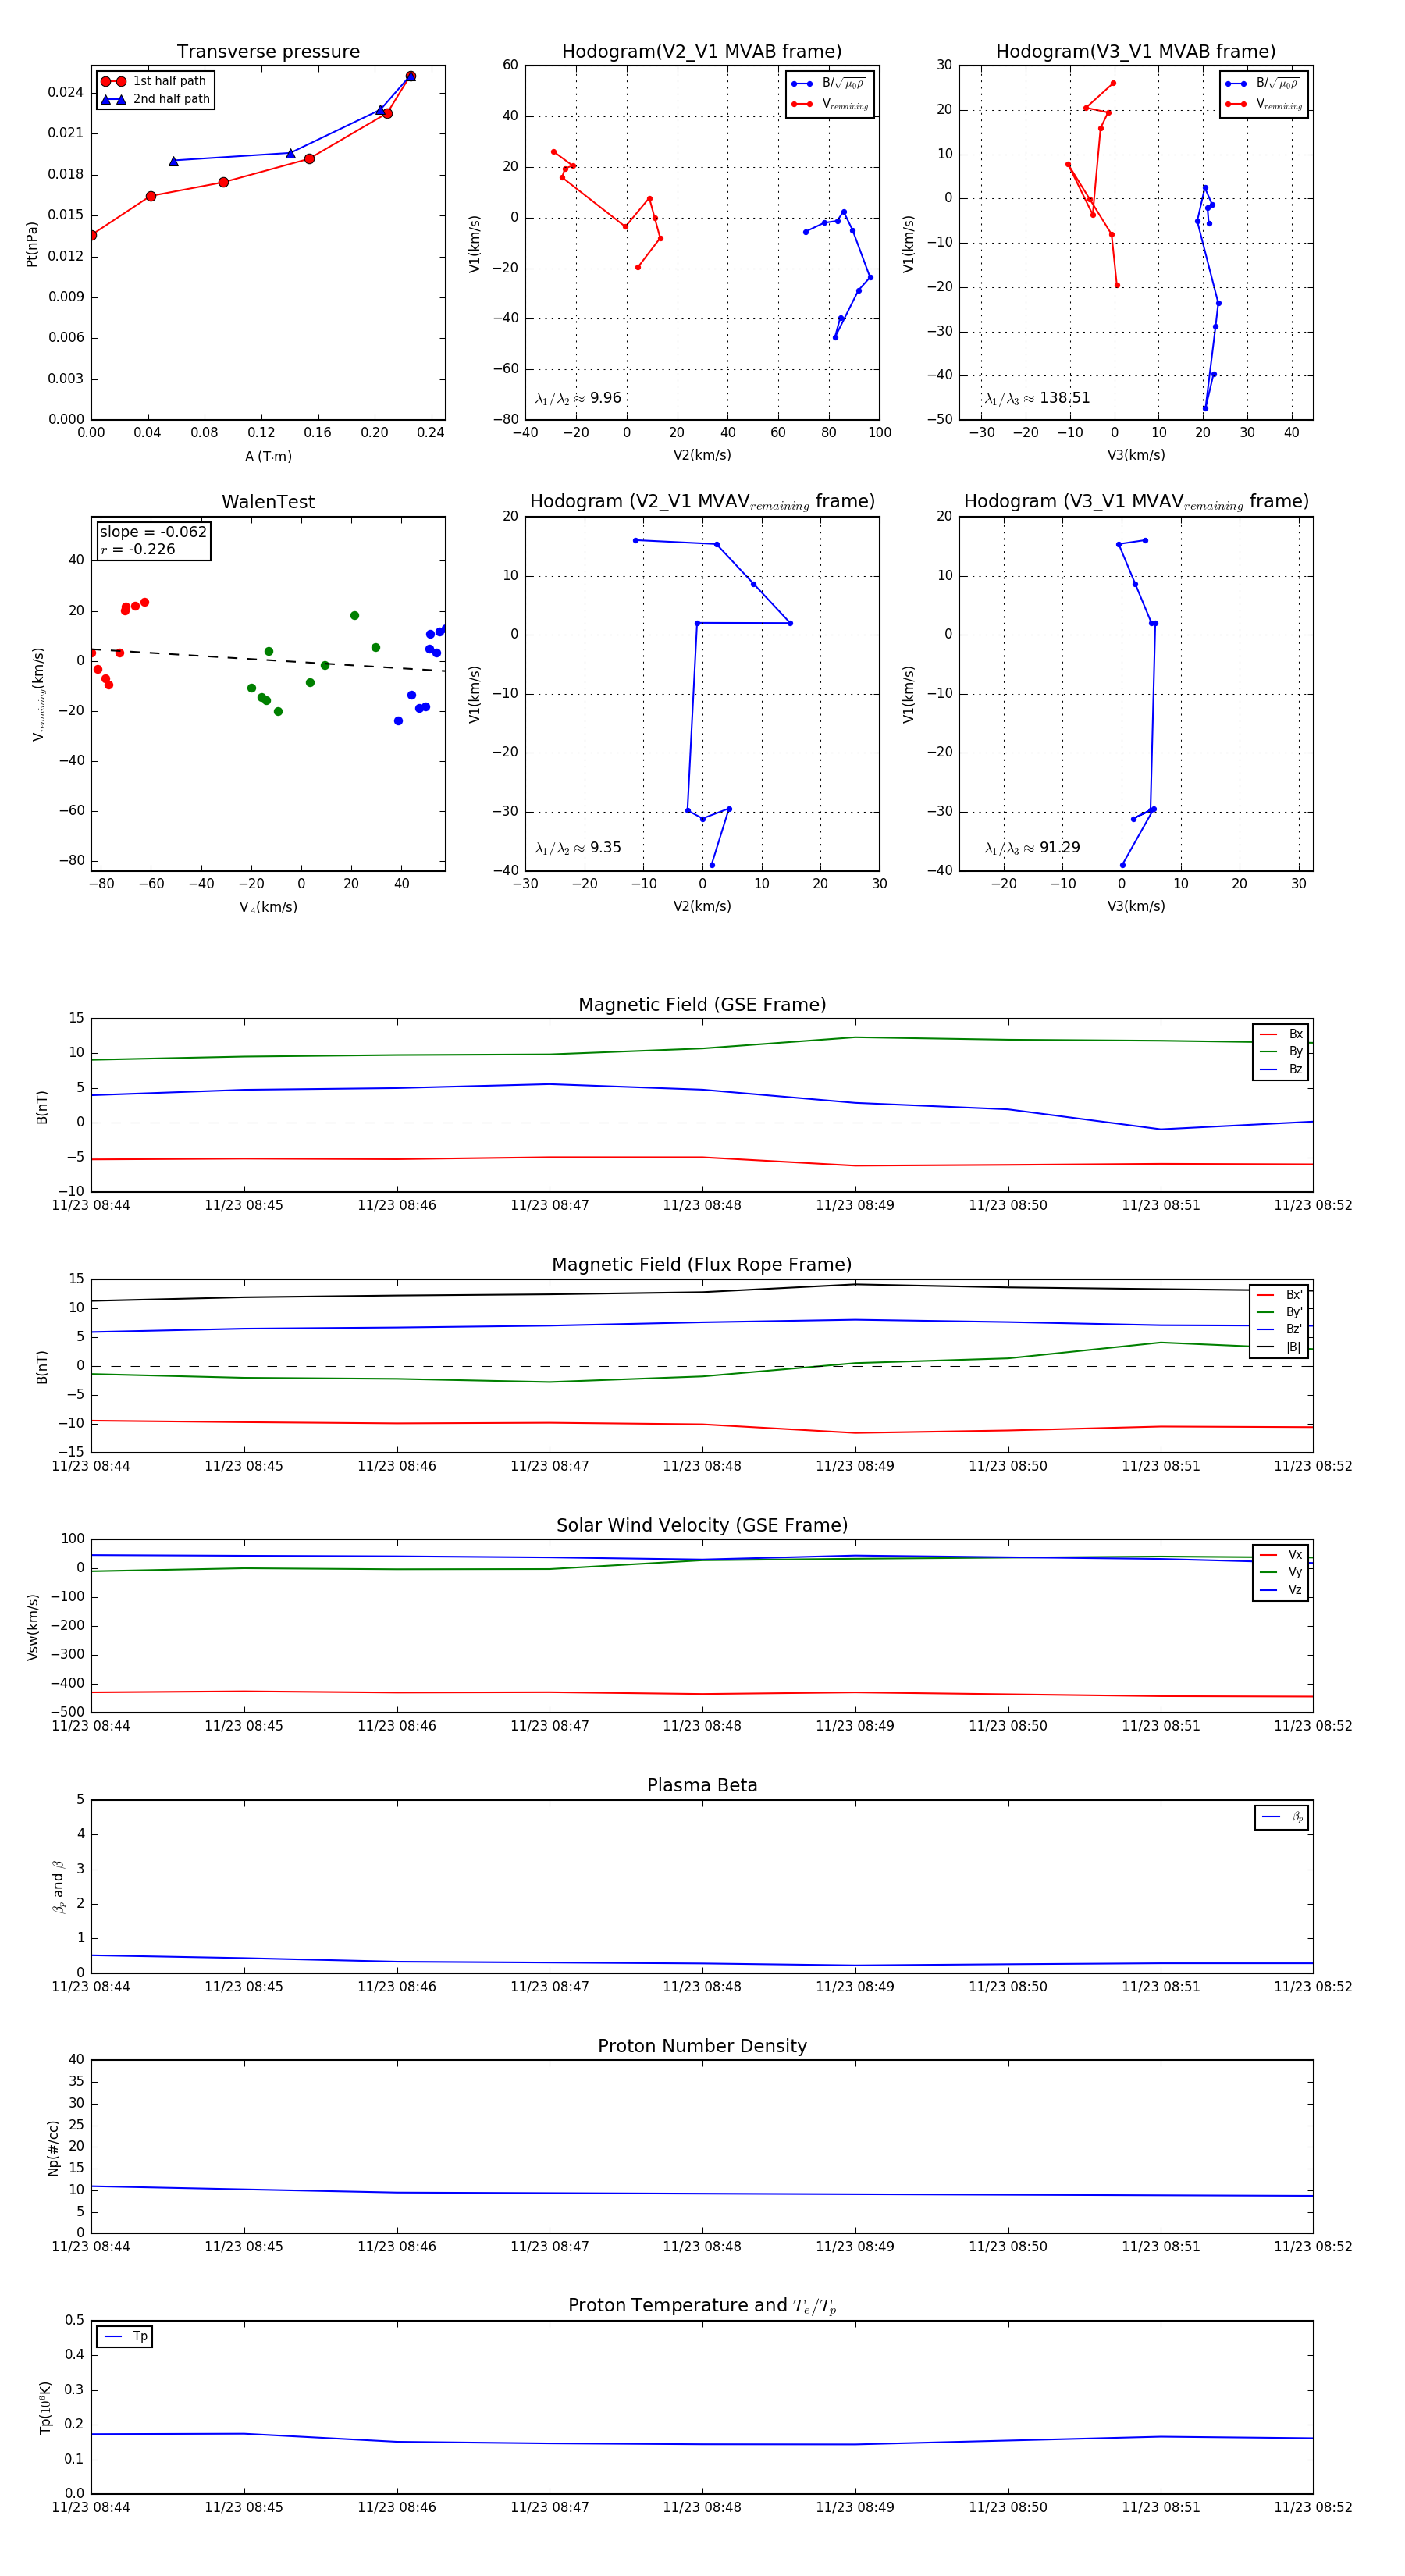Click the leftmost blue triangle in Transverse pressure
1405x2576 pixels.
point(173,161)
